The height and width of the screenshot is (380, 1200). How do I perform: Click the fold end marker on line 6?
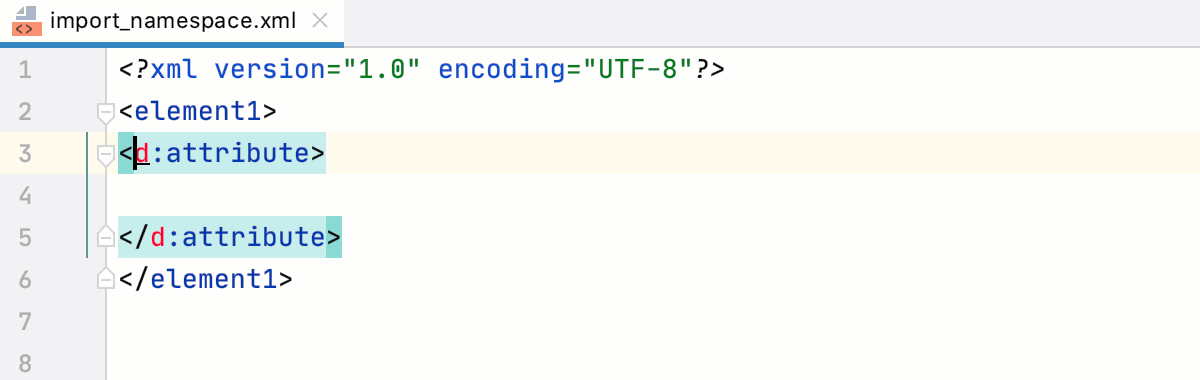[103, 279]
